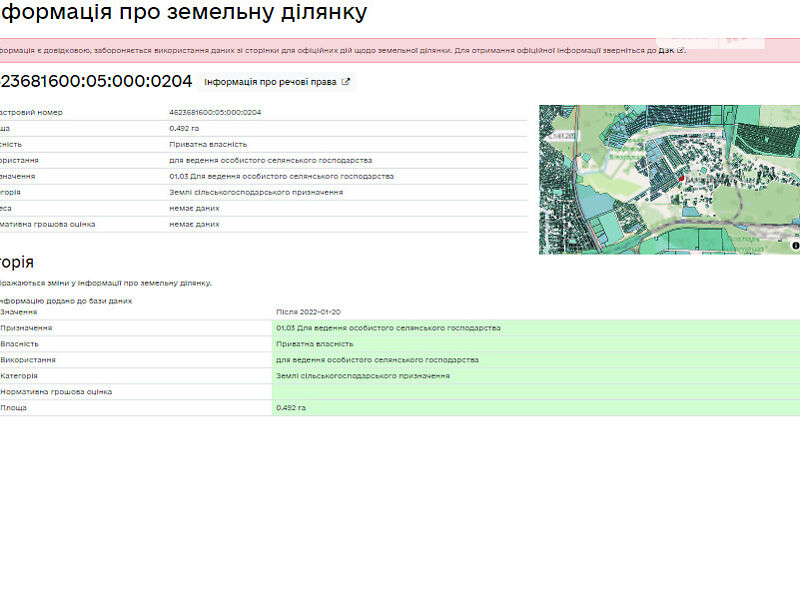The width and height of the screenshot is (800, 600).
Task: Click history table's green 0.492 га cell
Action: click(x=291, y=408)
